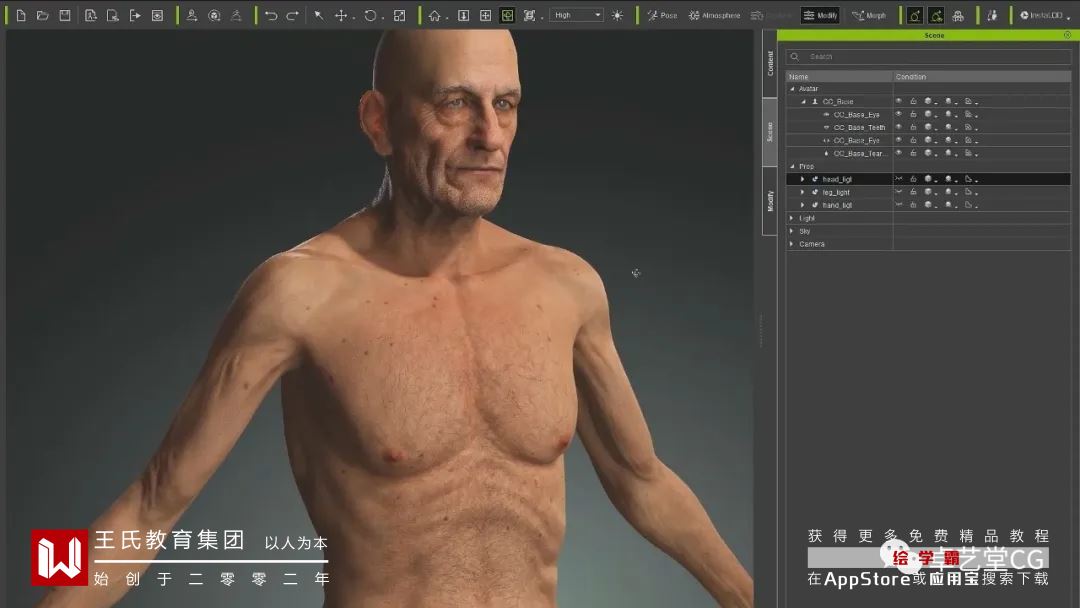Toggle visibility eye for CC_Base

coord(899,101)
